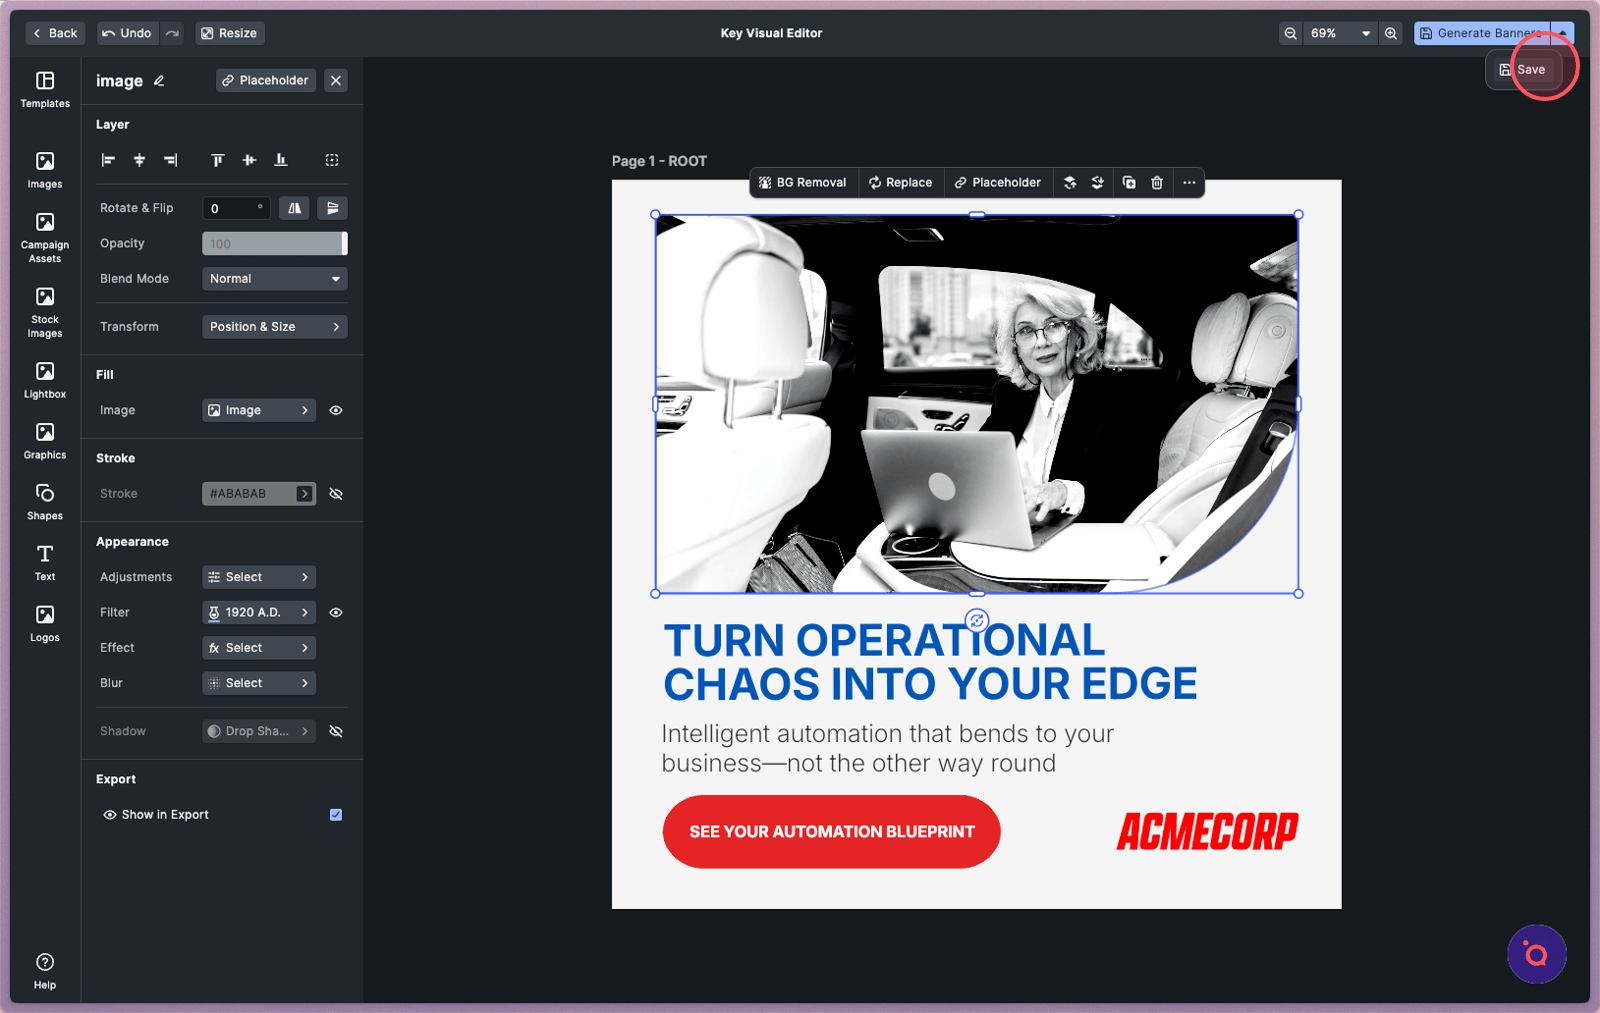Screen dimensions: 1600x1013
Task: Zoom in with the magnifier plus icon
Action: tap(1391, 33)
